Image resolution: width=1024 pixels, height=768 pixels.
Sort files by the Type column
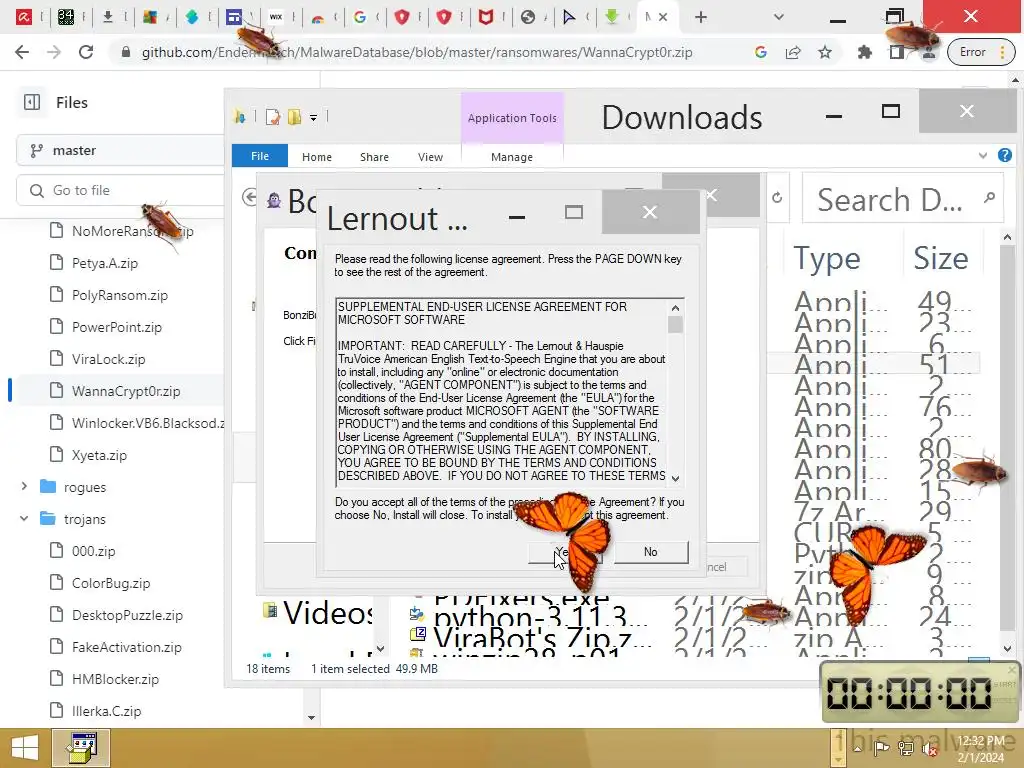click(x=827, y=259)
